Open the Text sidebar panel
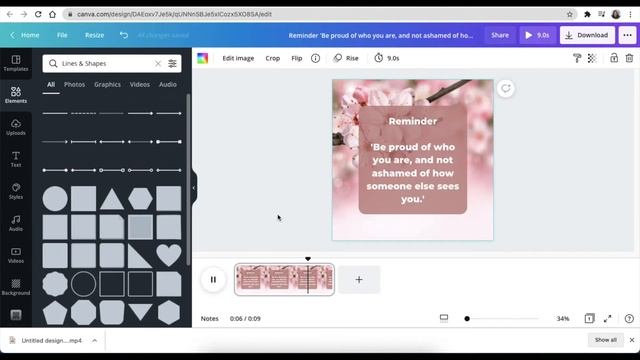This screenshot has width=640, height=360. pos(16,159)
